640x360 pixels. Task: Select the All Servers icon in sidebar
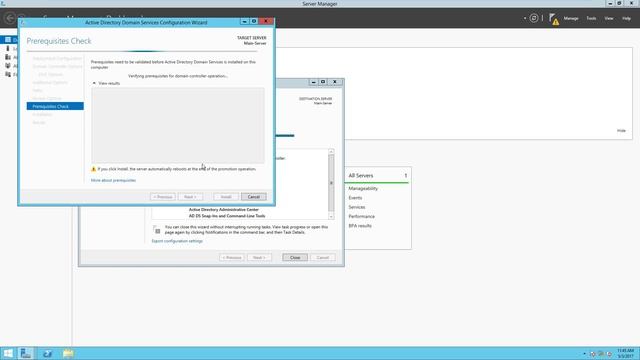8,57
